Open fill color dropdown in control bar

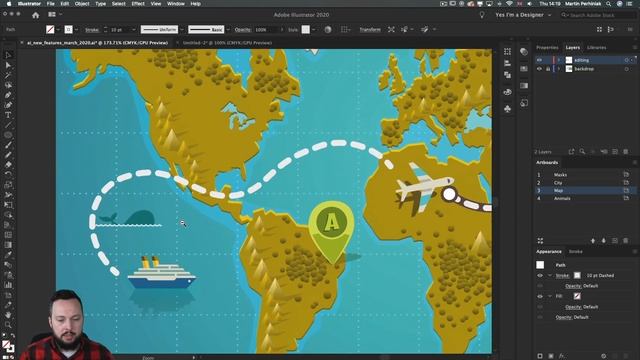pos(58,30)
